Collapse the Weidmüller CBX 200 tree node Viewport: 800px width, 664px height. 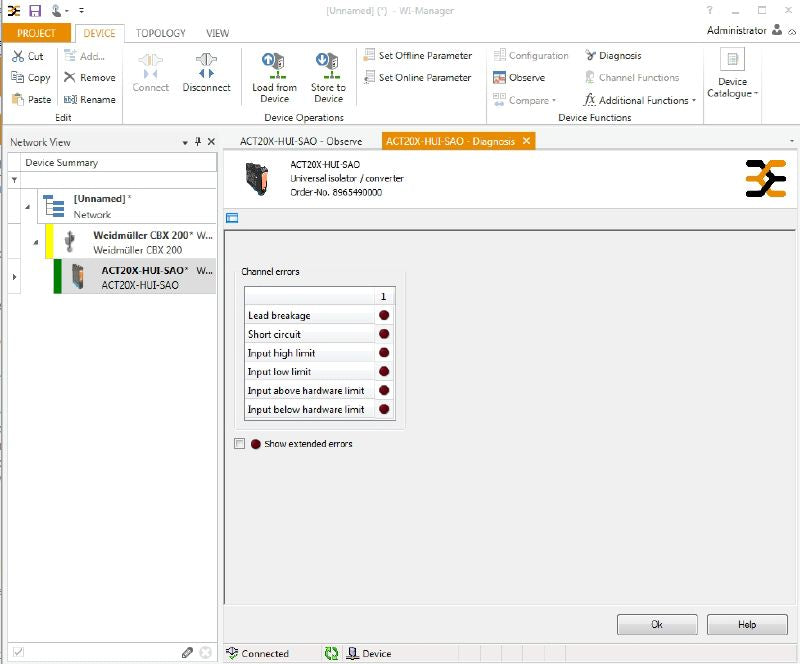coord(36,242)
